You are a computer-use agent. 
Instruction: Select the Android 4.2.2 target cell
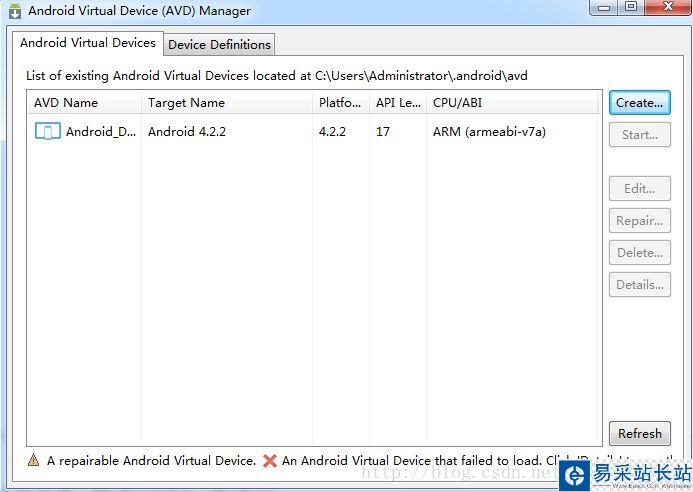click(x=187, y=132)
